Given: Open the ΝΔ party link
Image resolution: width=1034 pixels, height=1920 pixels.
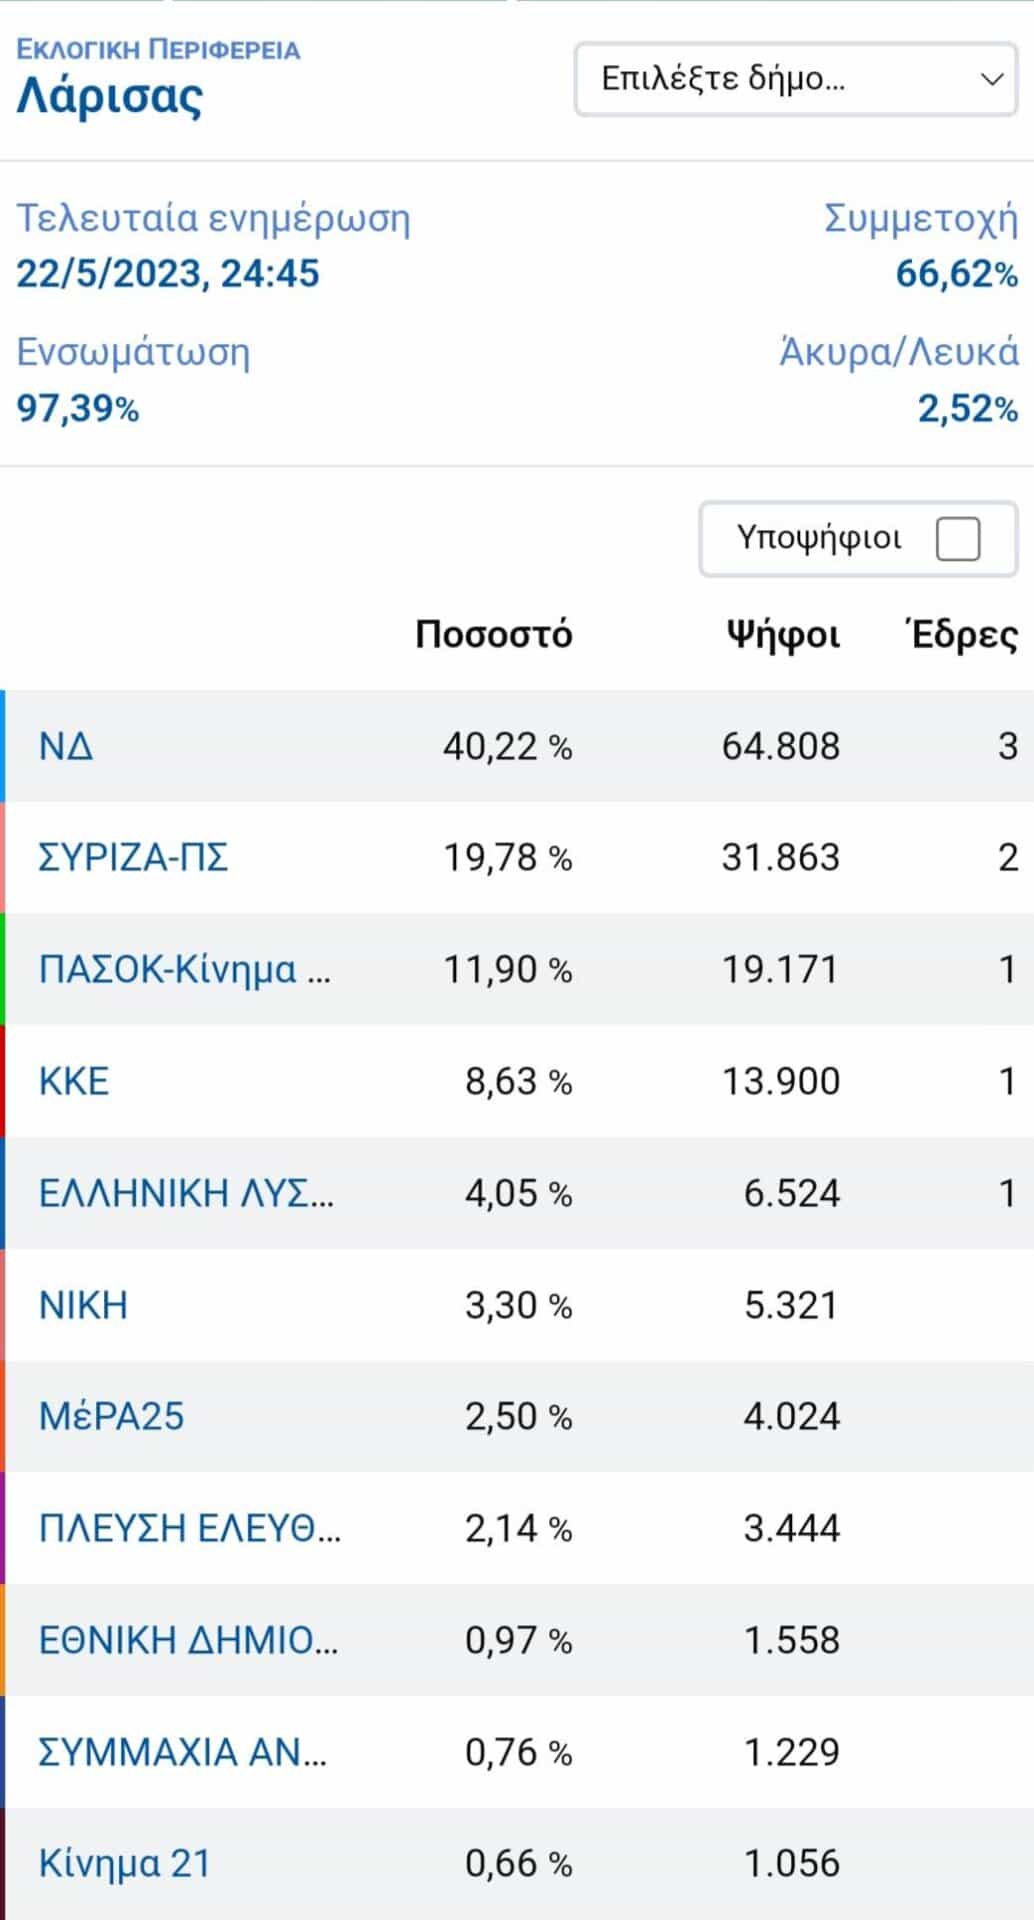Looking at the screenshot, I should [66, 746].
